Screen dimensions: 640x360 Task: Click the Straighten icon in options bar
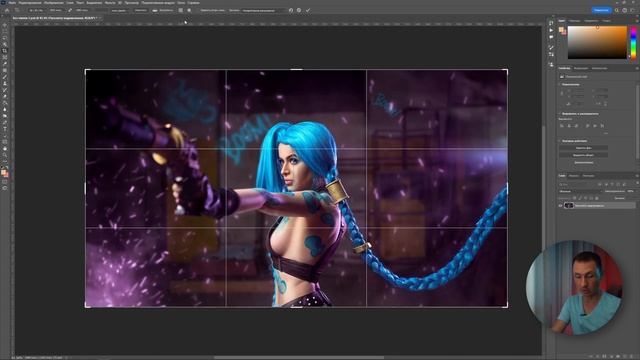[x=156, y=10]
